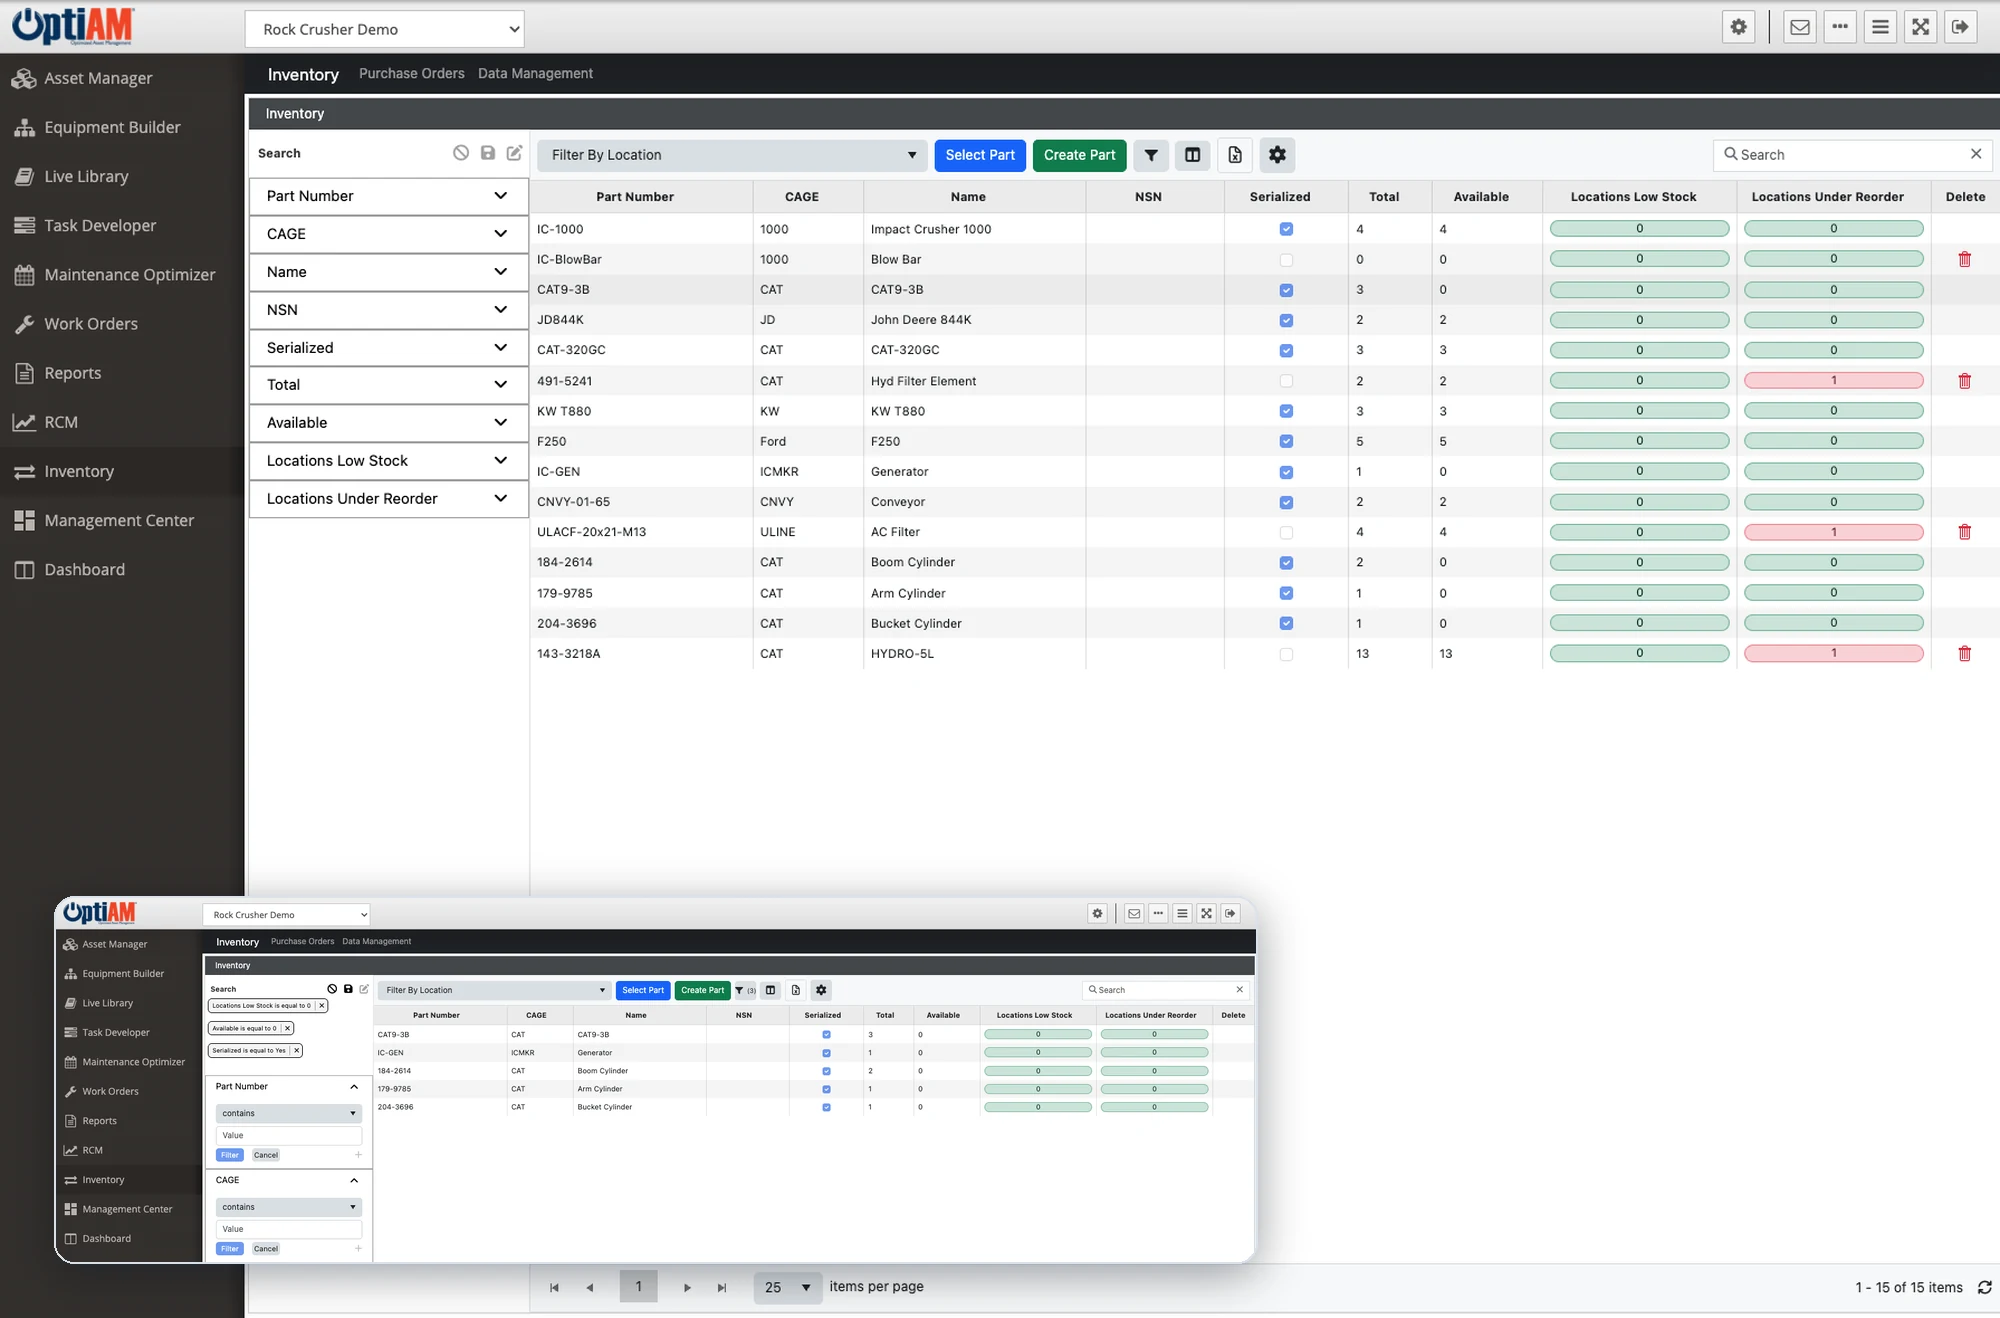Delete the 143-3218A row via trash icon
The width and height of the screenshot is (2000, 1318).
click(x=1964, y=654)
